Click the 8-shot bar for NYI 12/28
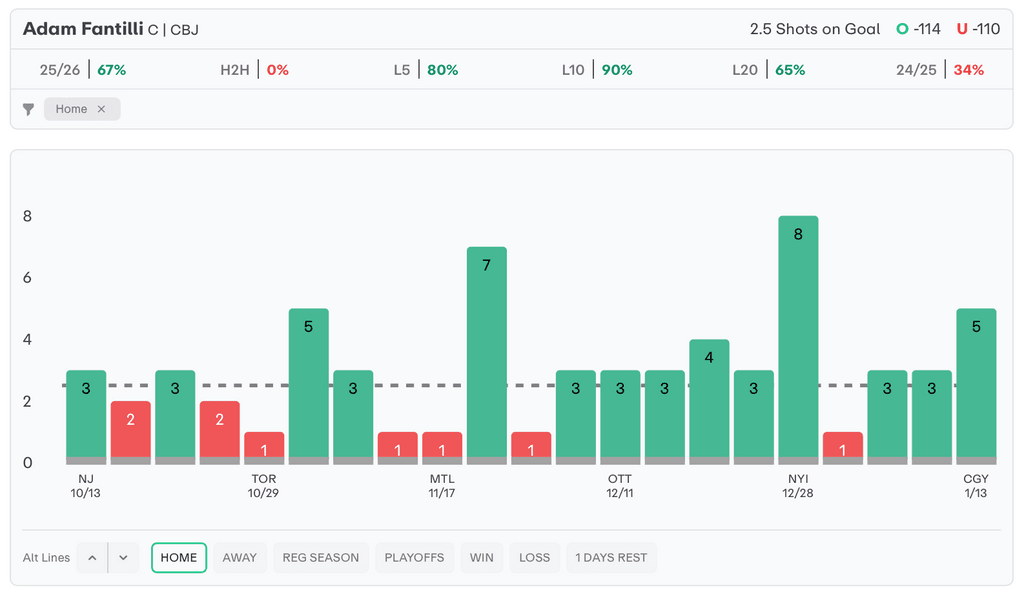The width and height of the screenshot is (1024, 599). click(798, 340)
